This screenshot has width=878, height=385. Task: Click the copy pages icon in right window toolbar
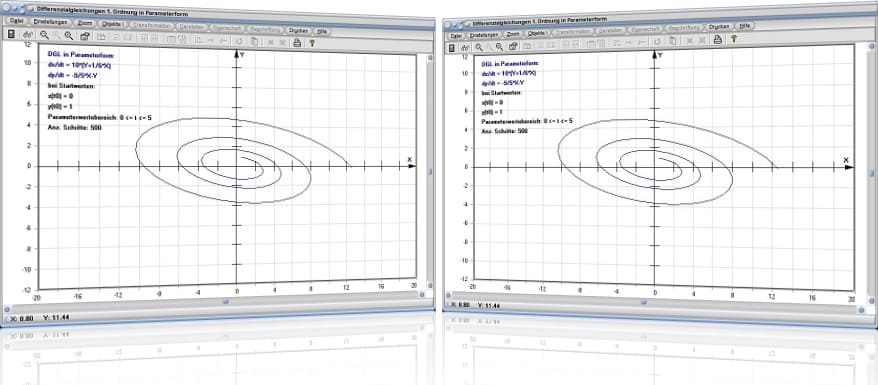672,41
